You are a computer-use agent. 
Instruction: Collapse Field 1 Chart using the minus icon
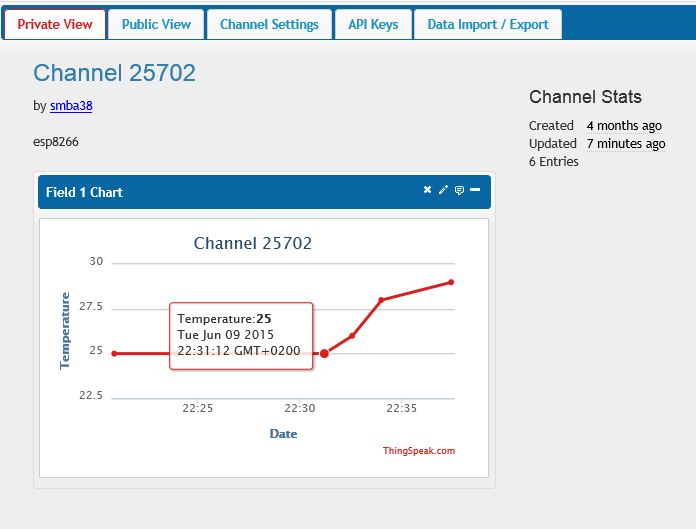coord(475,190)
